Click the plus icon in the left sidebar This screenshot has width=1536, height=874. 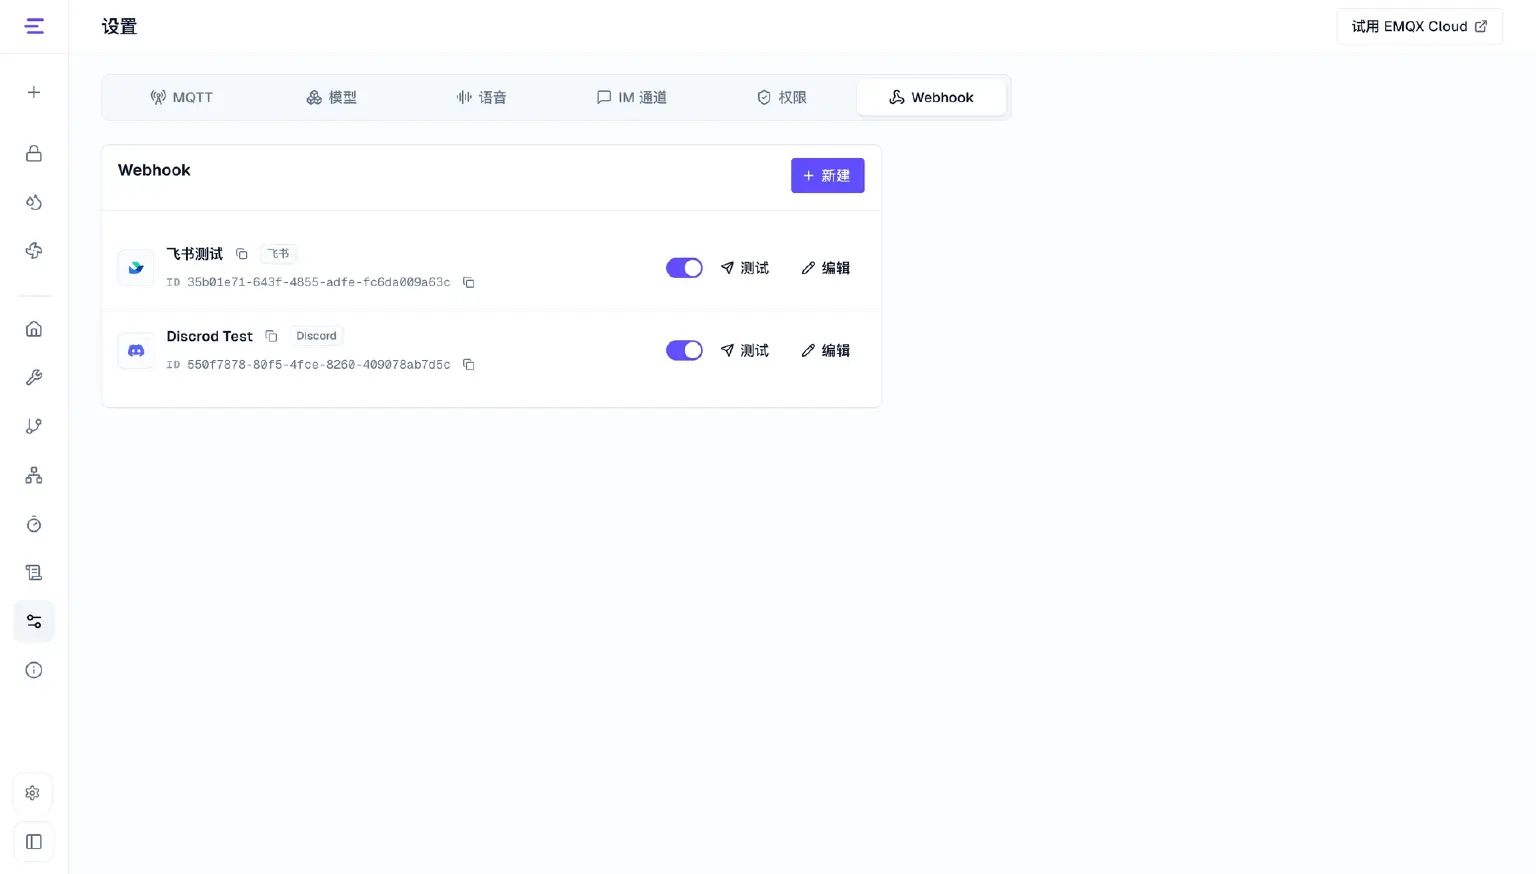pyautogui.click(x=34, y=92)
